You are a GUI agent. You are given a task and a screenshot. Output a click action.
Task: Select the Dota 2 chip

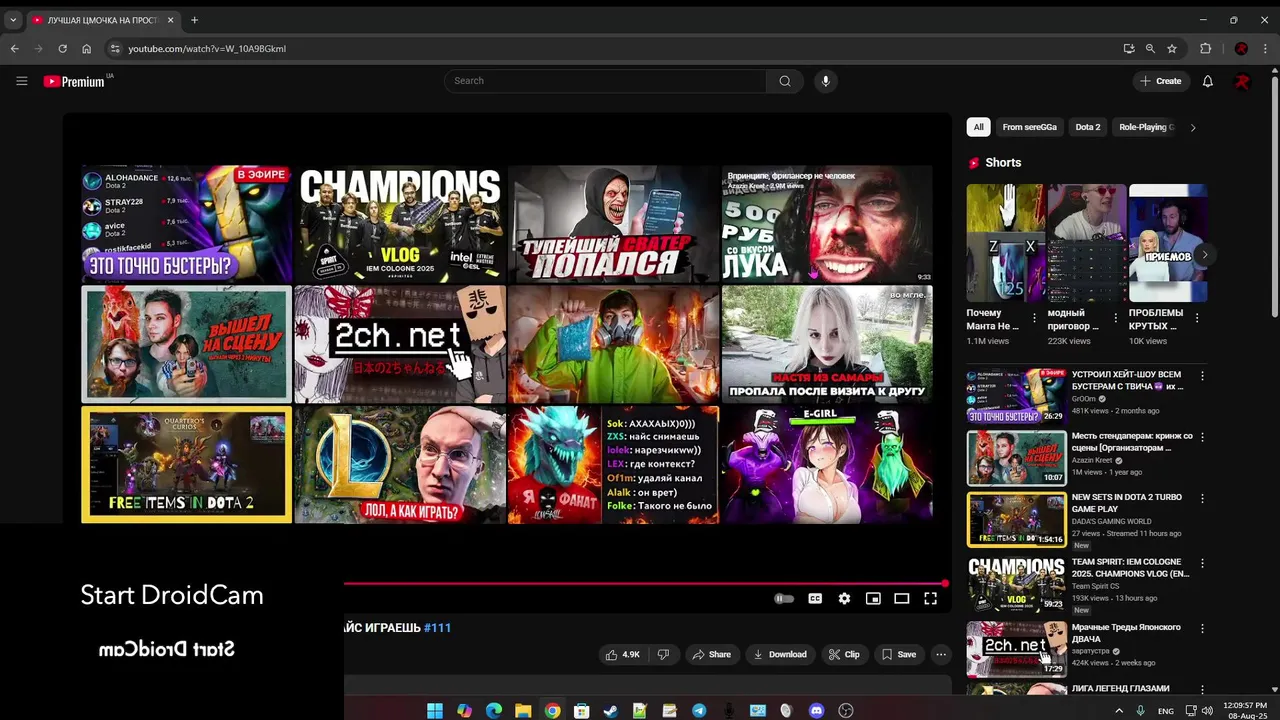1087,127
